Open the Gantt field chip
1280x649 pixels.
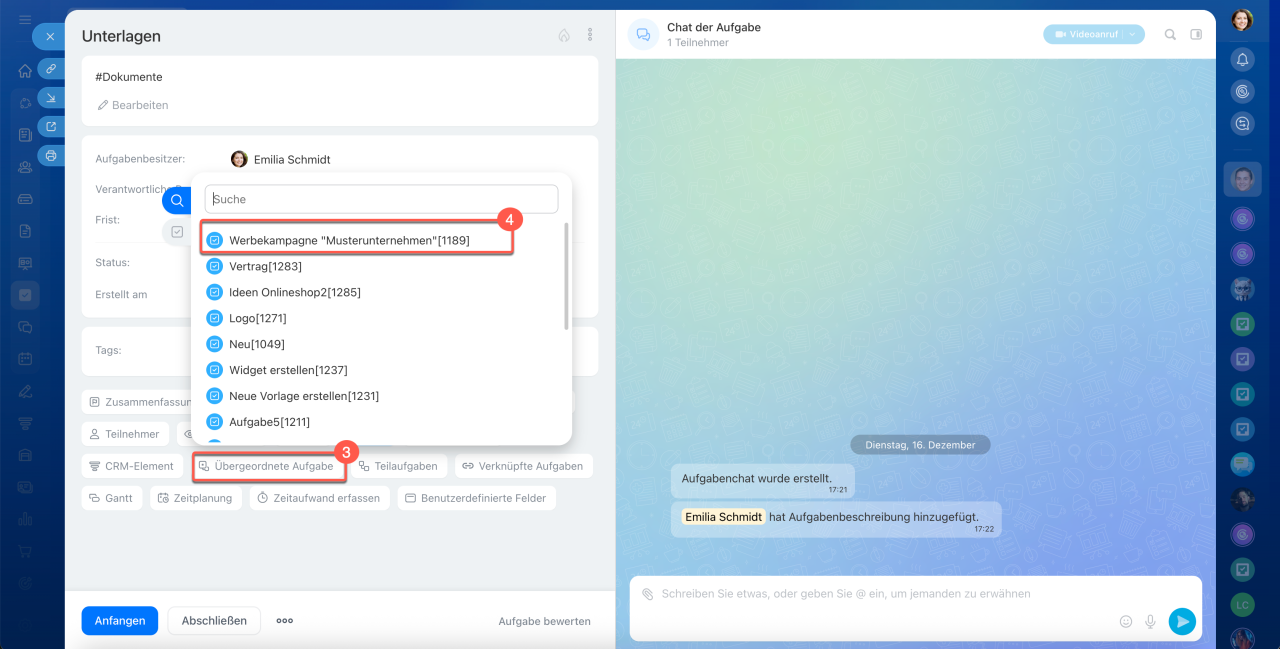pyautogui.click(x=111, y=498)
